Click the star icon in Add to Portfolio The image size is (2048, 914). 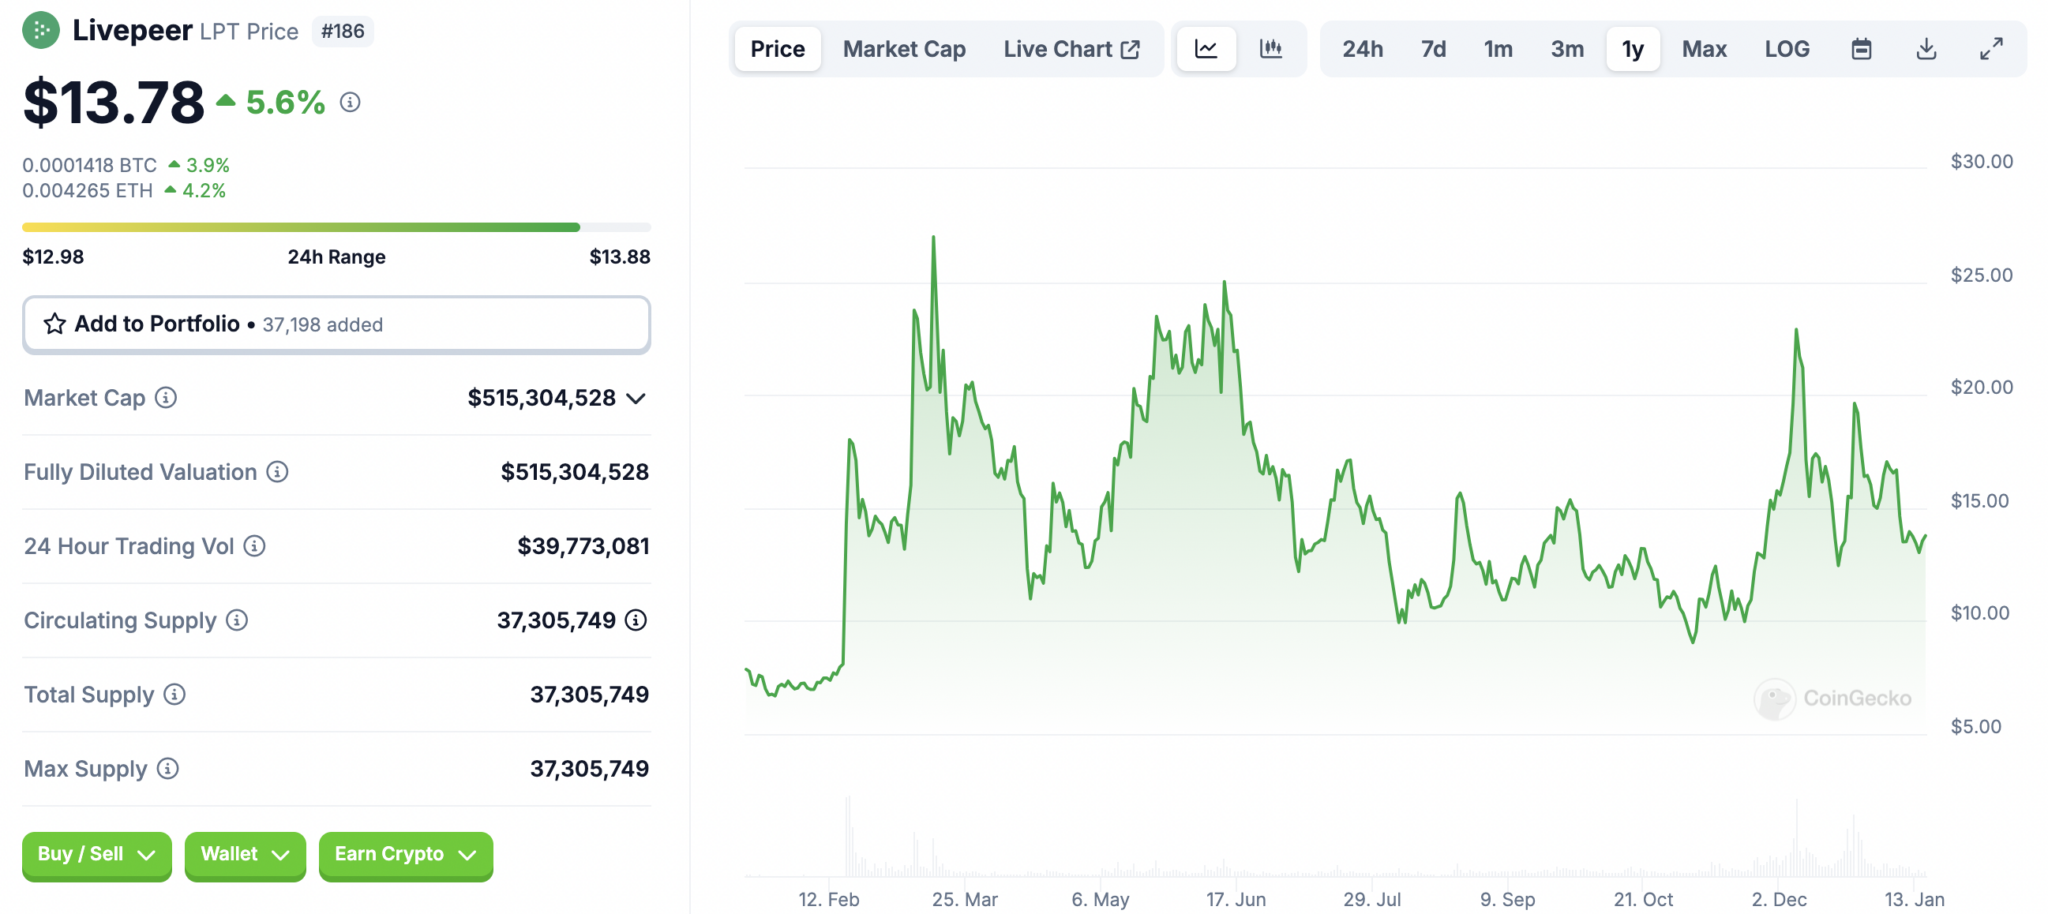(53, 323)
